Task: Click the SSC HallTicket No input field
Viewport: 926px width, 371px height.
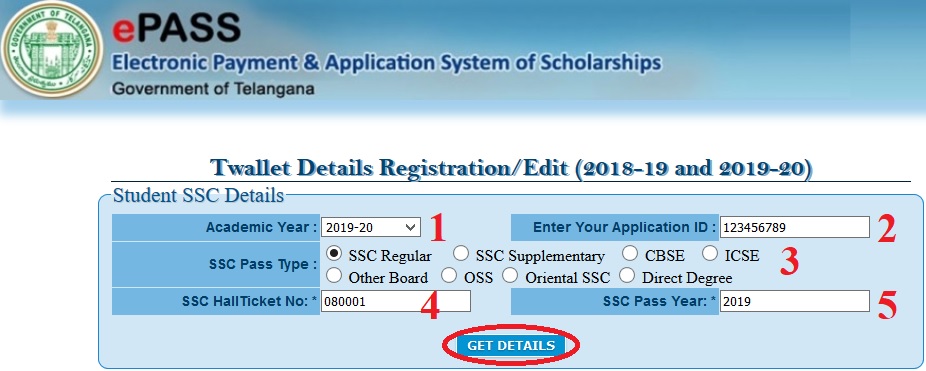Action: (x=396, y=301)
